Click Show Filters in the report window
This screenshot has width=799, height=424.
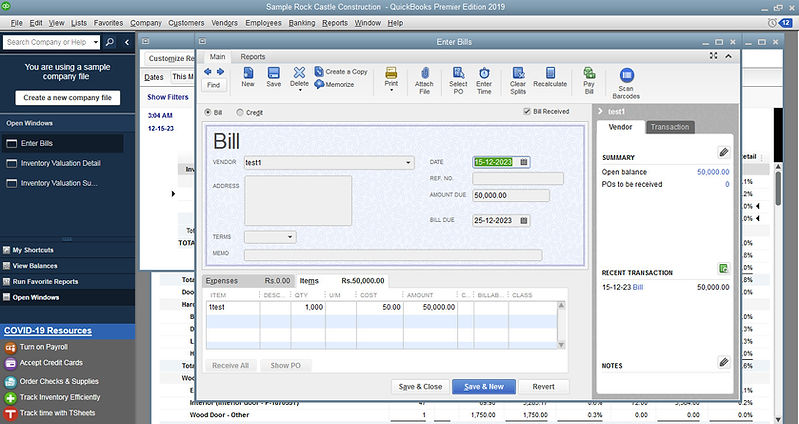168,97
